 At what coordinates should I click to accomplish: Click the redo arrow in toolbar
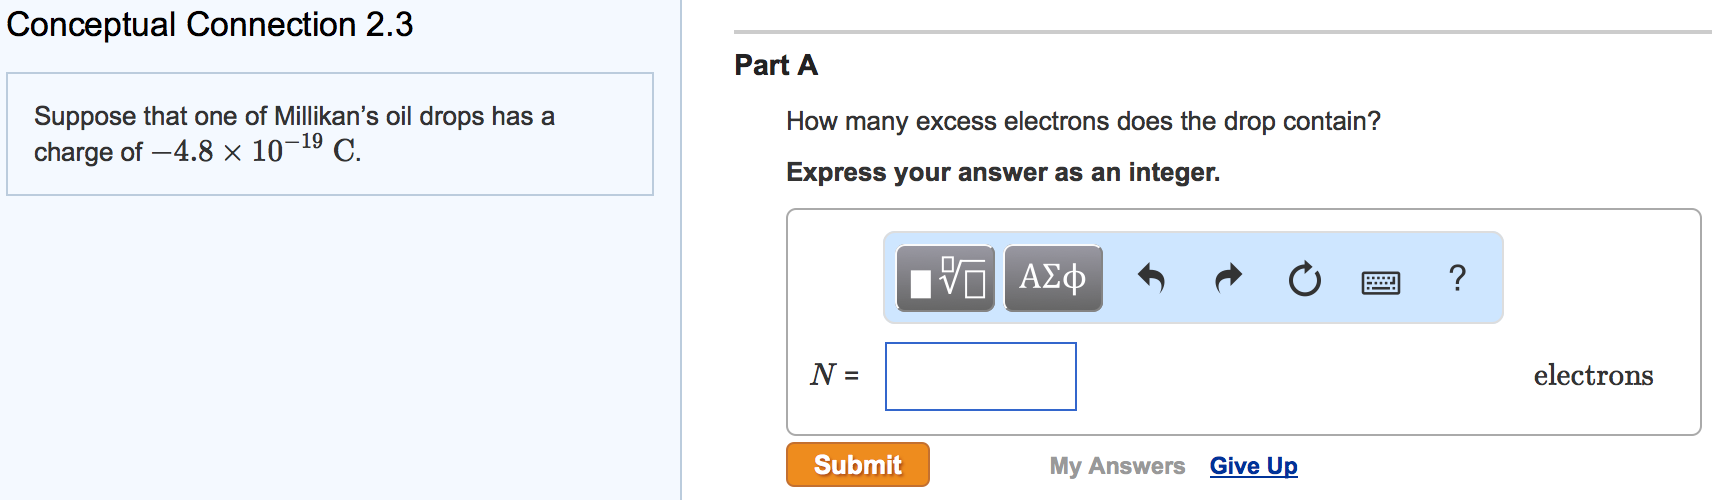[1228, 278]
